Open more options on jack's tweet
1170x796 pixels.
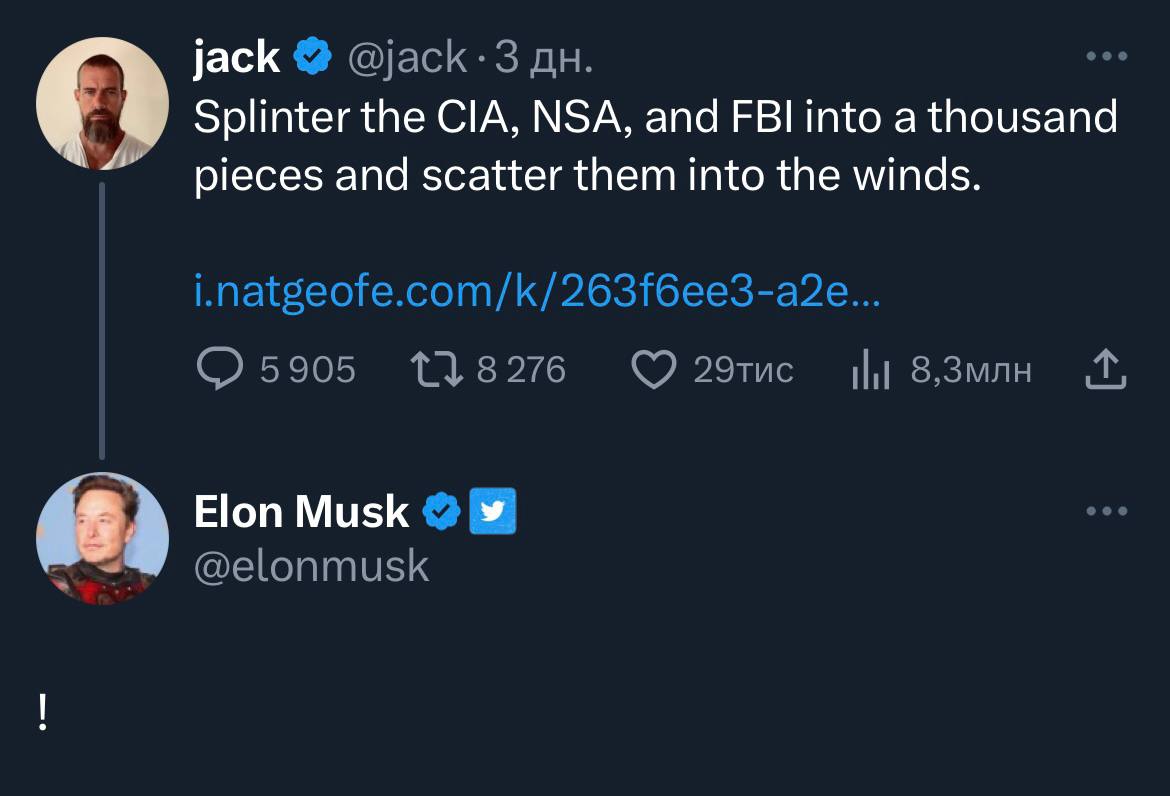(x=1107, y=57)
